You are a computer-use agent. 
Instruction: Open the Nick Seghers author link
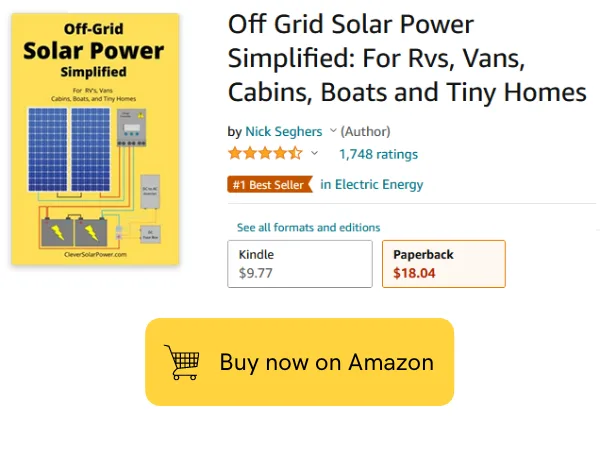point(284,131)
